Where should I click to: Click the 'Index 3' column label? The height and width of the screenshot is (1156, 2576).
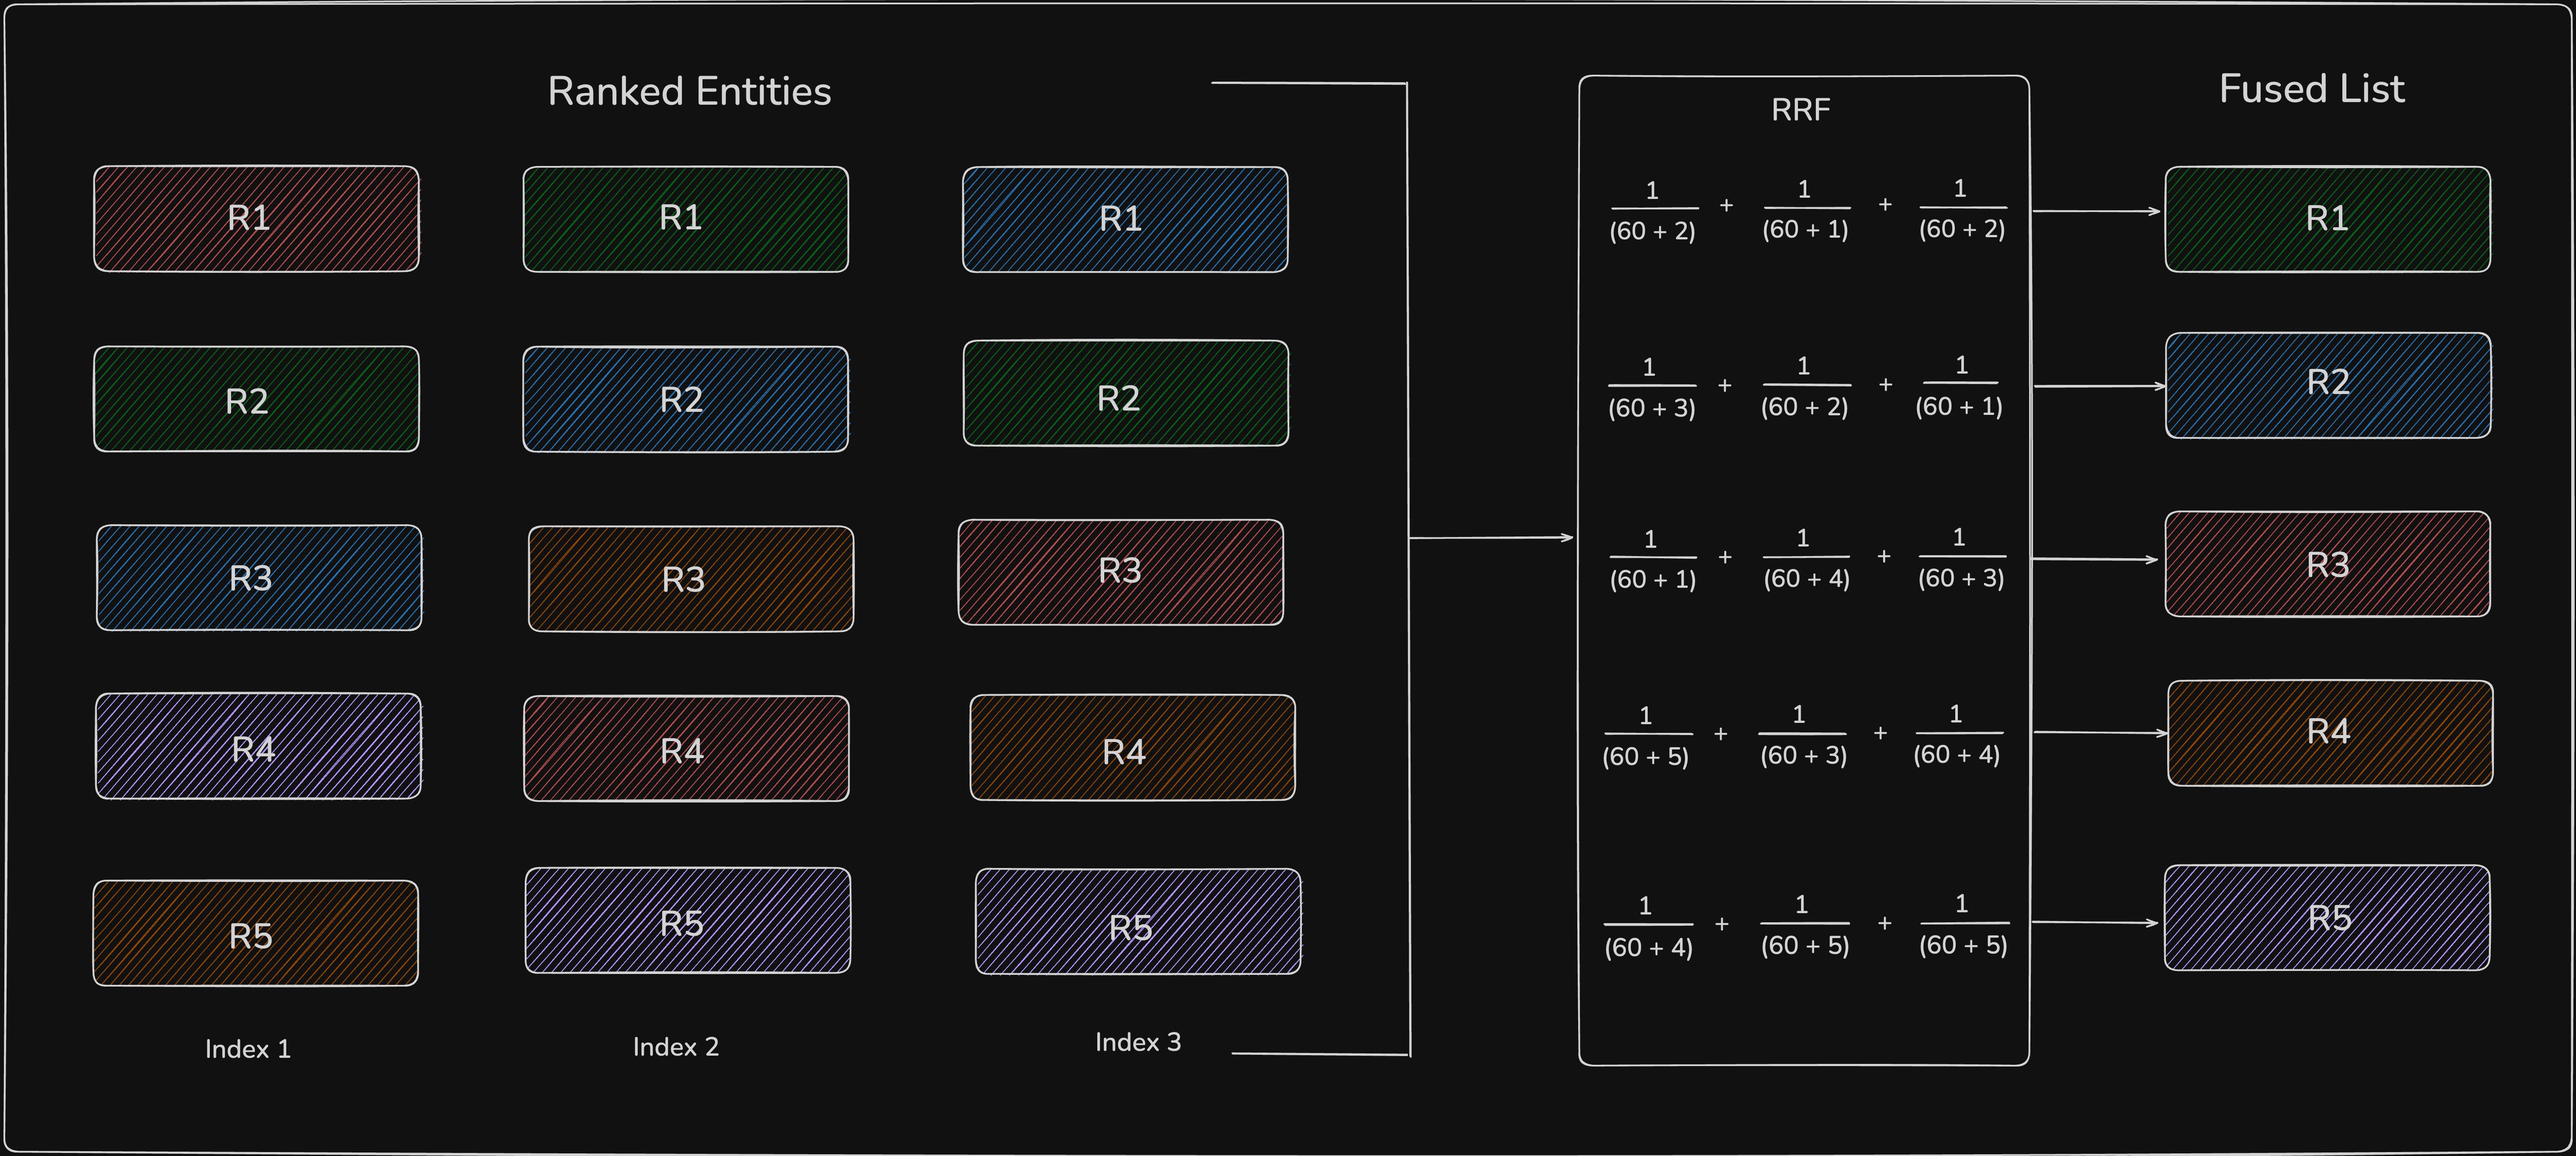[x=1138, y=1042]
